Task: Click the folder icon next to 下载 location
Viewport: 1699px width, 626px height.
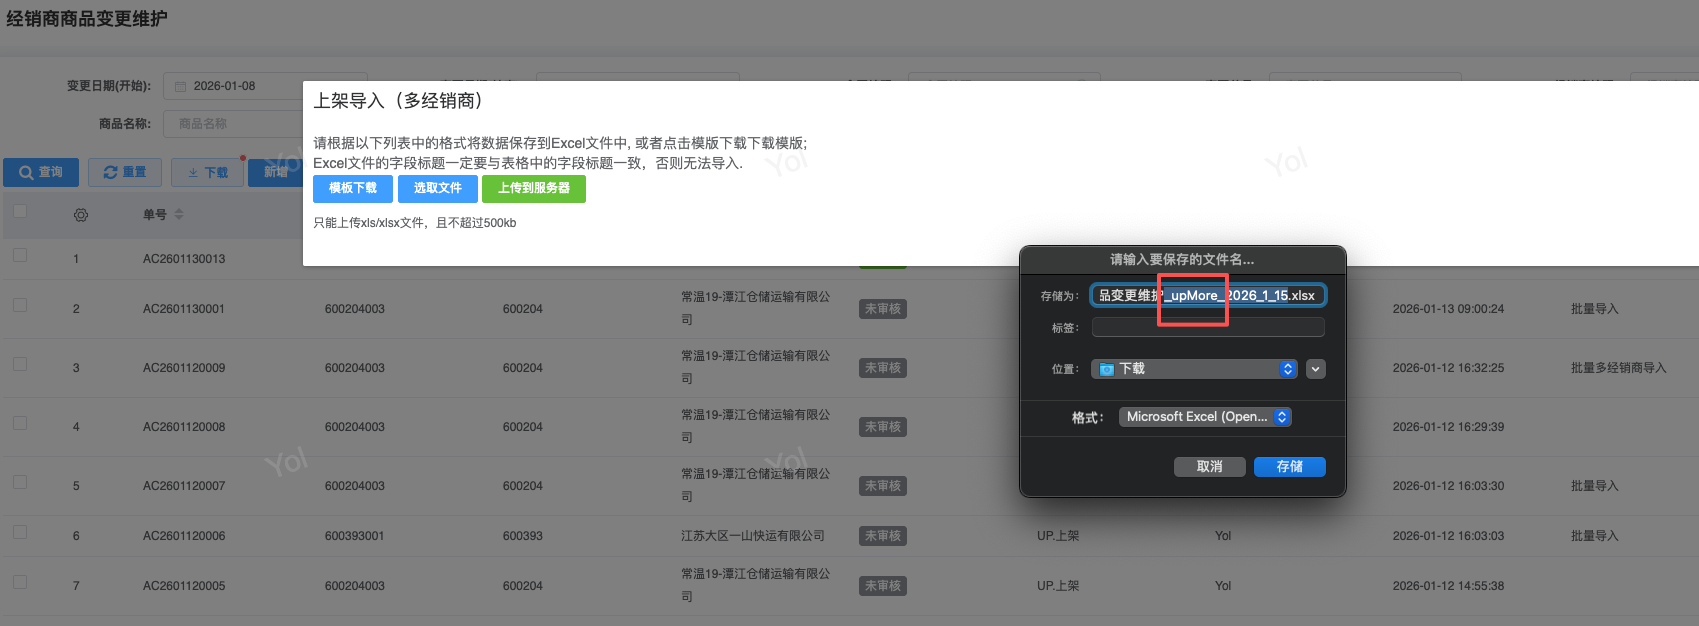Action: 1107,369
